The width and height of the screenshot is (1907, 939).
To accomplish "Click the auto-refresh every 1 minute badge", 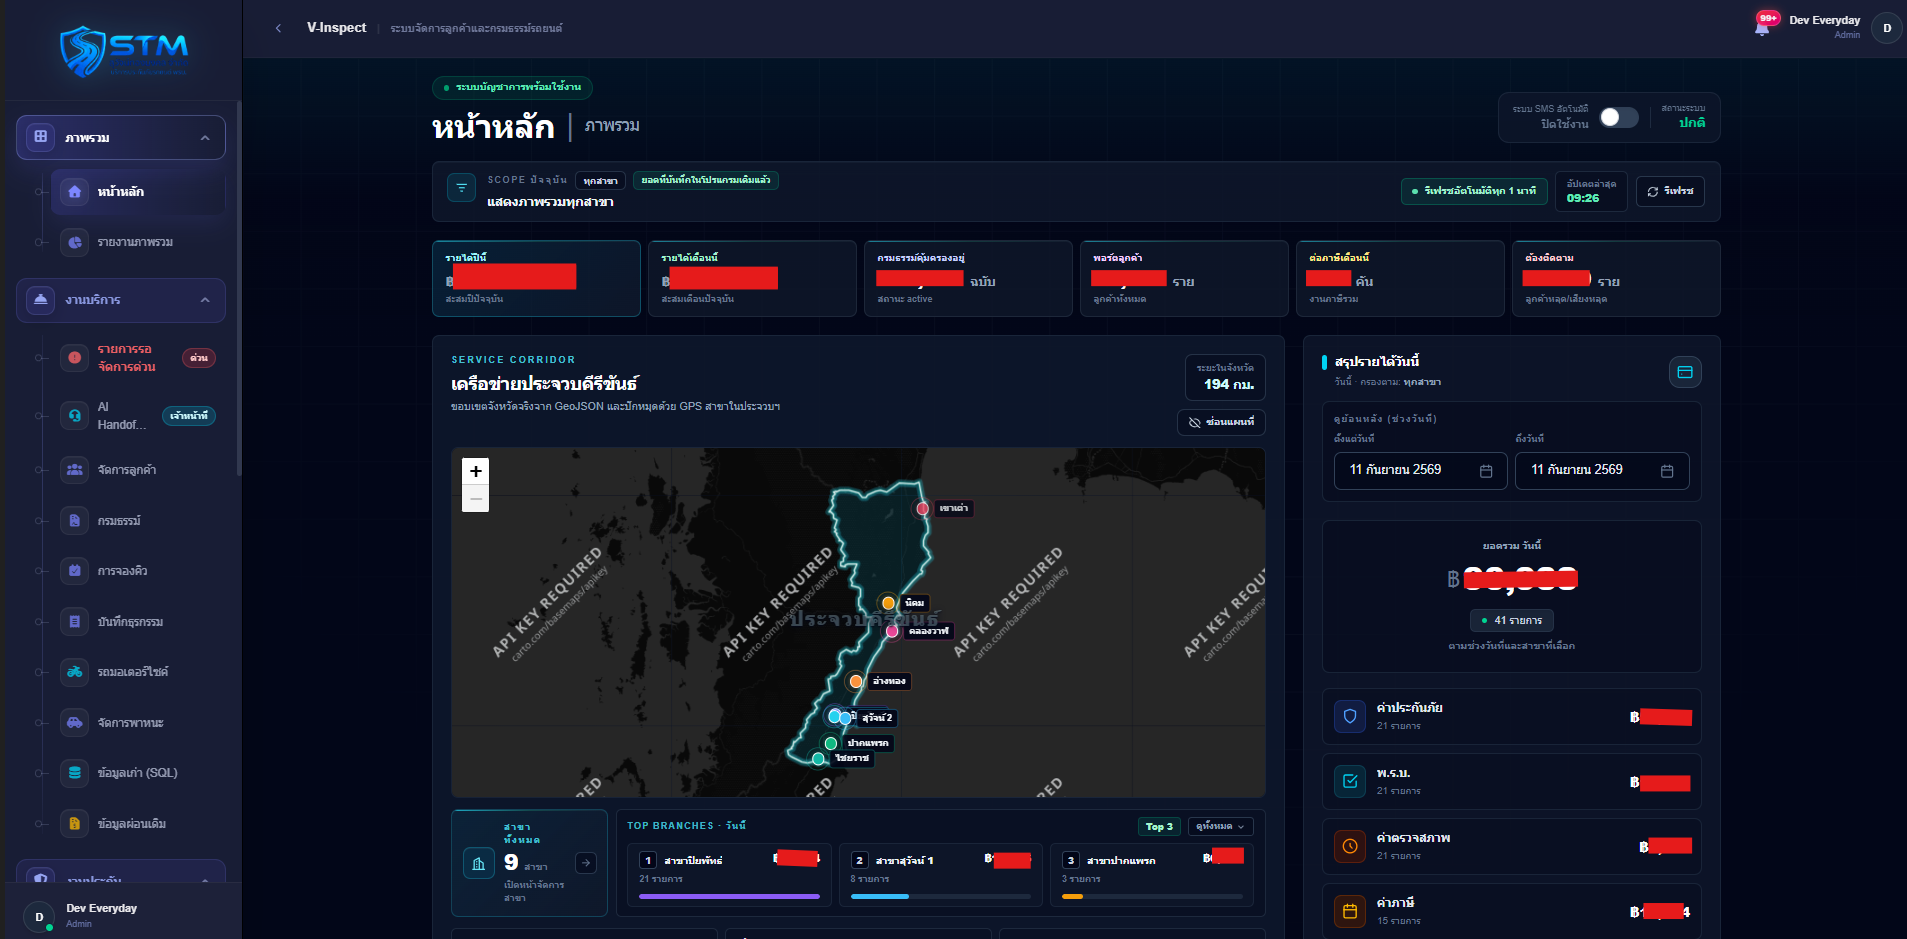I will pyautogui.click(x=1474, y=191).
